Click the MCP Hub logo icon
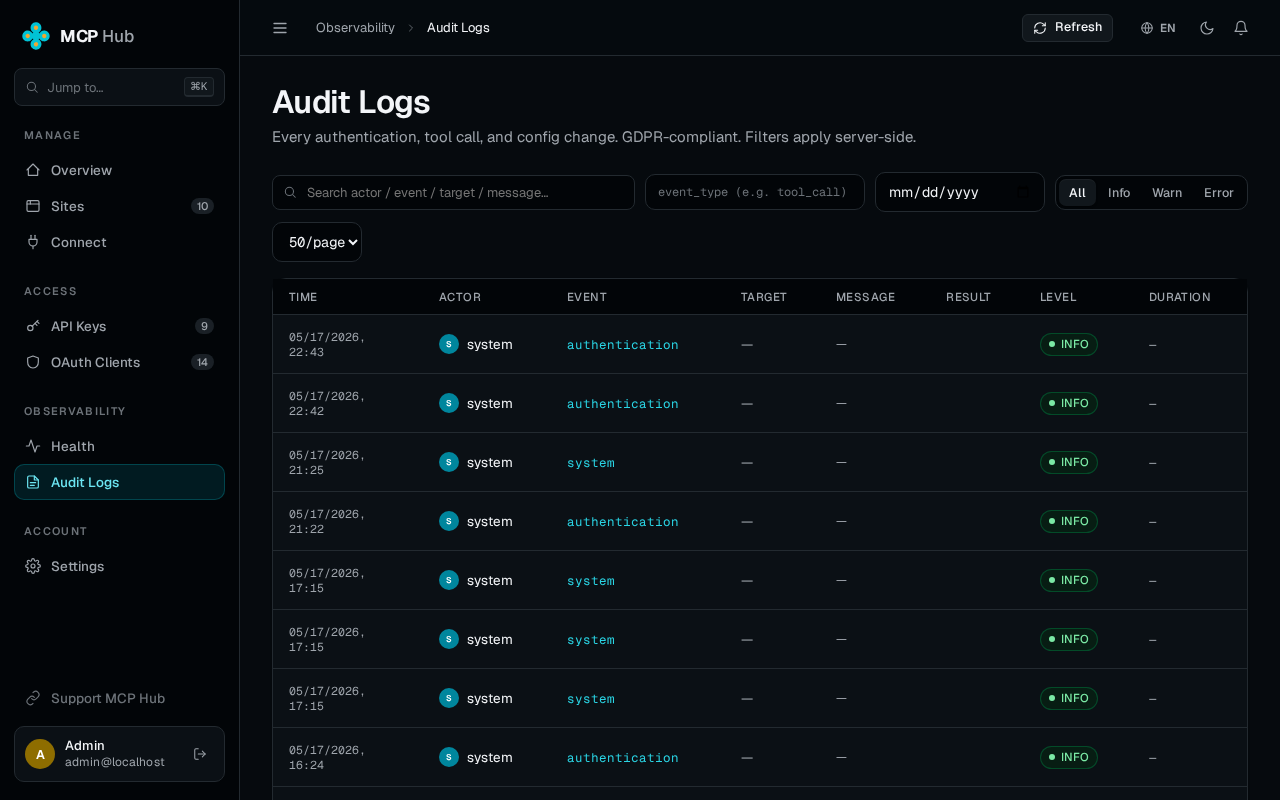Viewport: 1280px width, 800px height. [x=36, y=36]
